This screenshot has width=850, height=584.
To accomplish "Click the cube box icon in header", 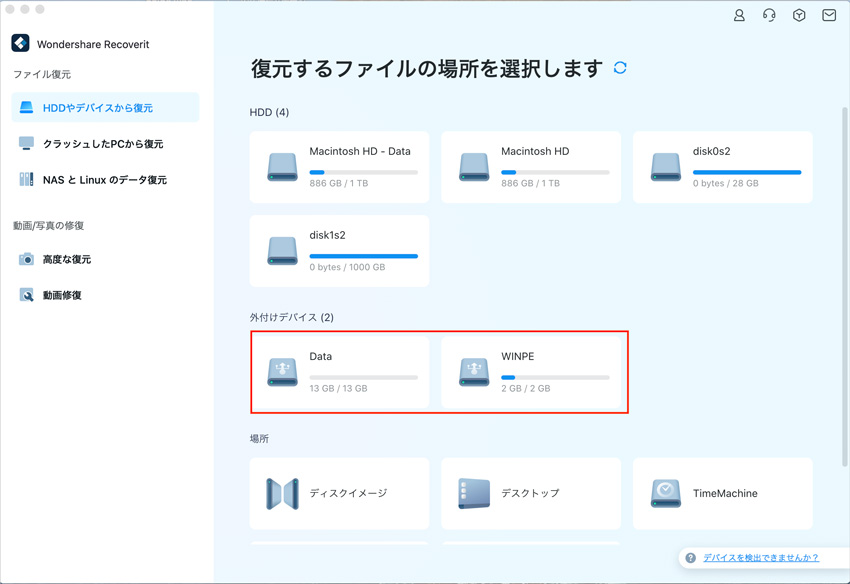I will (x=799, y=15).
